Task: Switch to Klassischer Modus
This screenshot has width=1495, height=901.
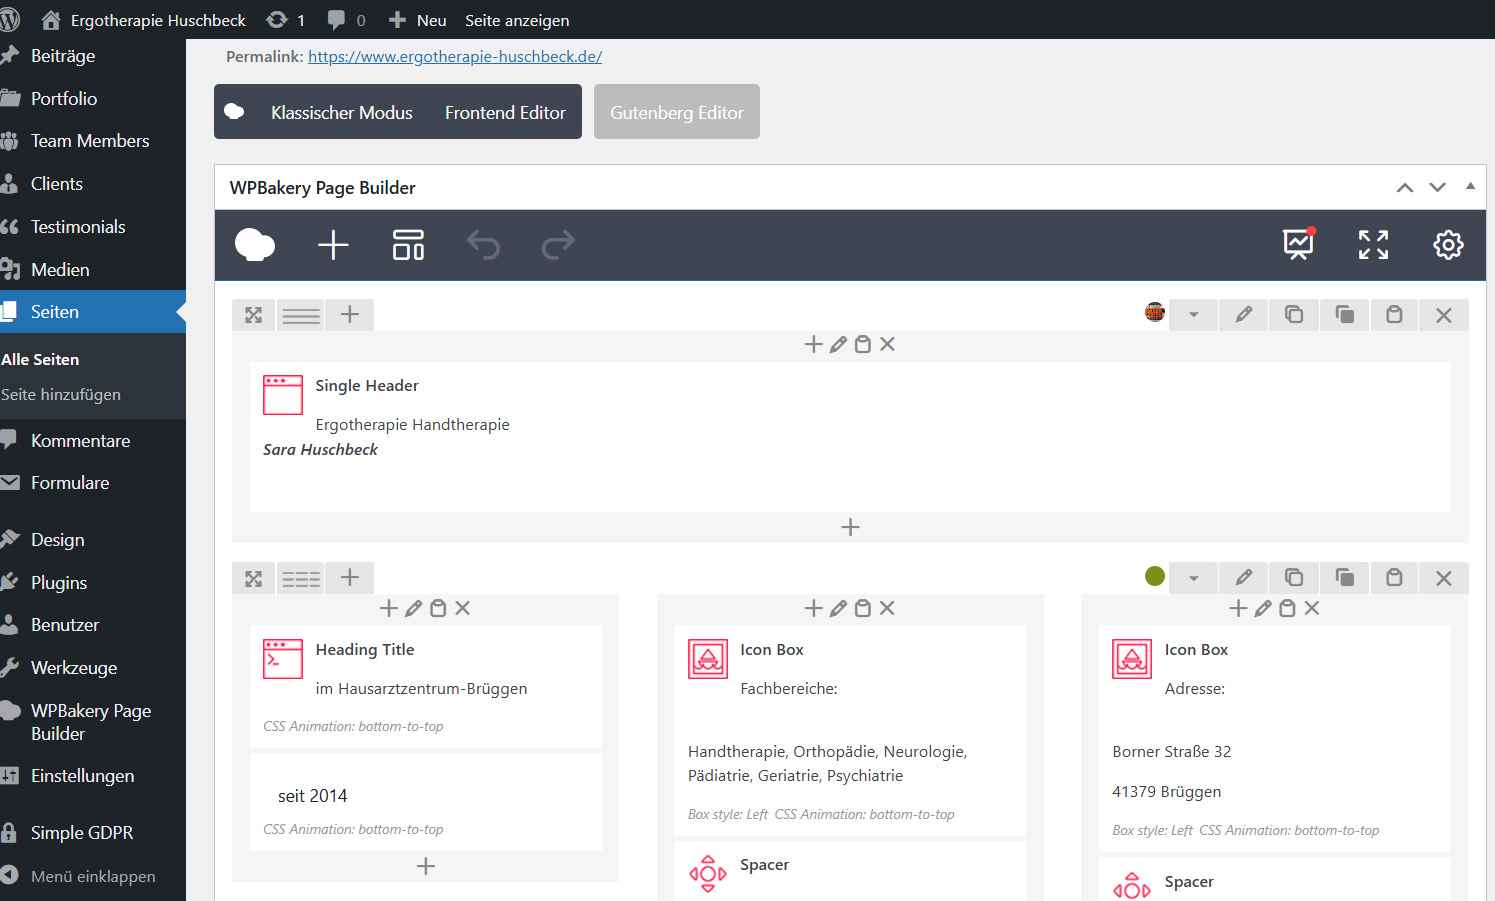Action: [x=341, y=113]
